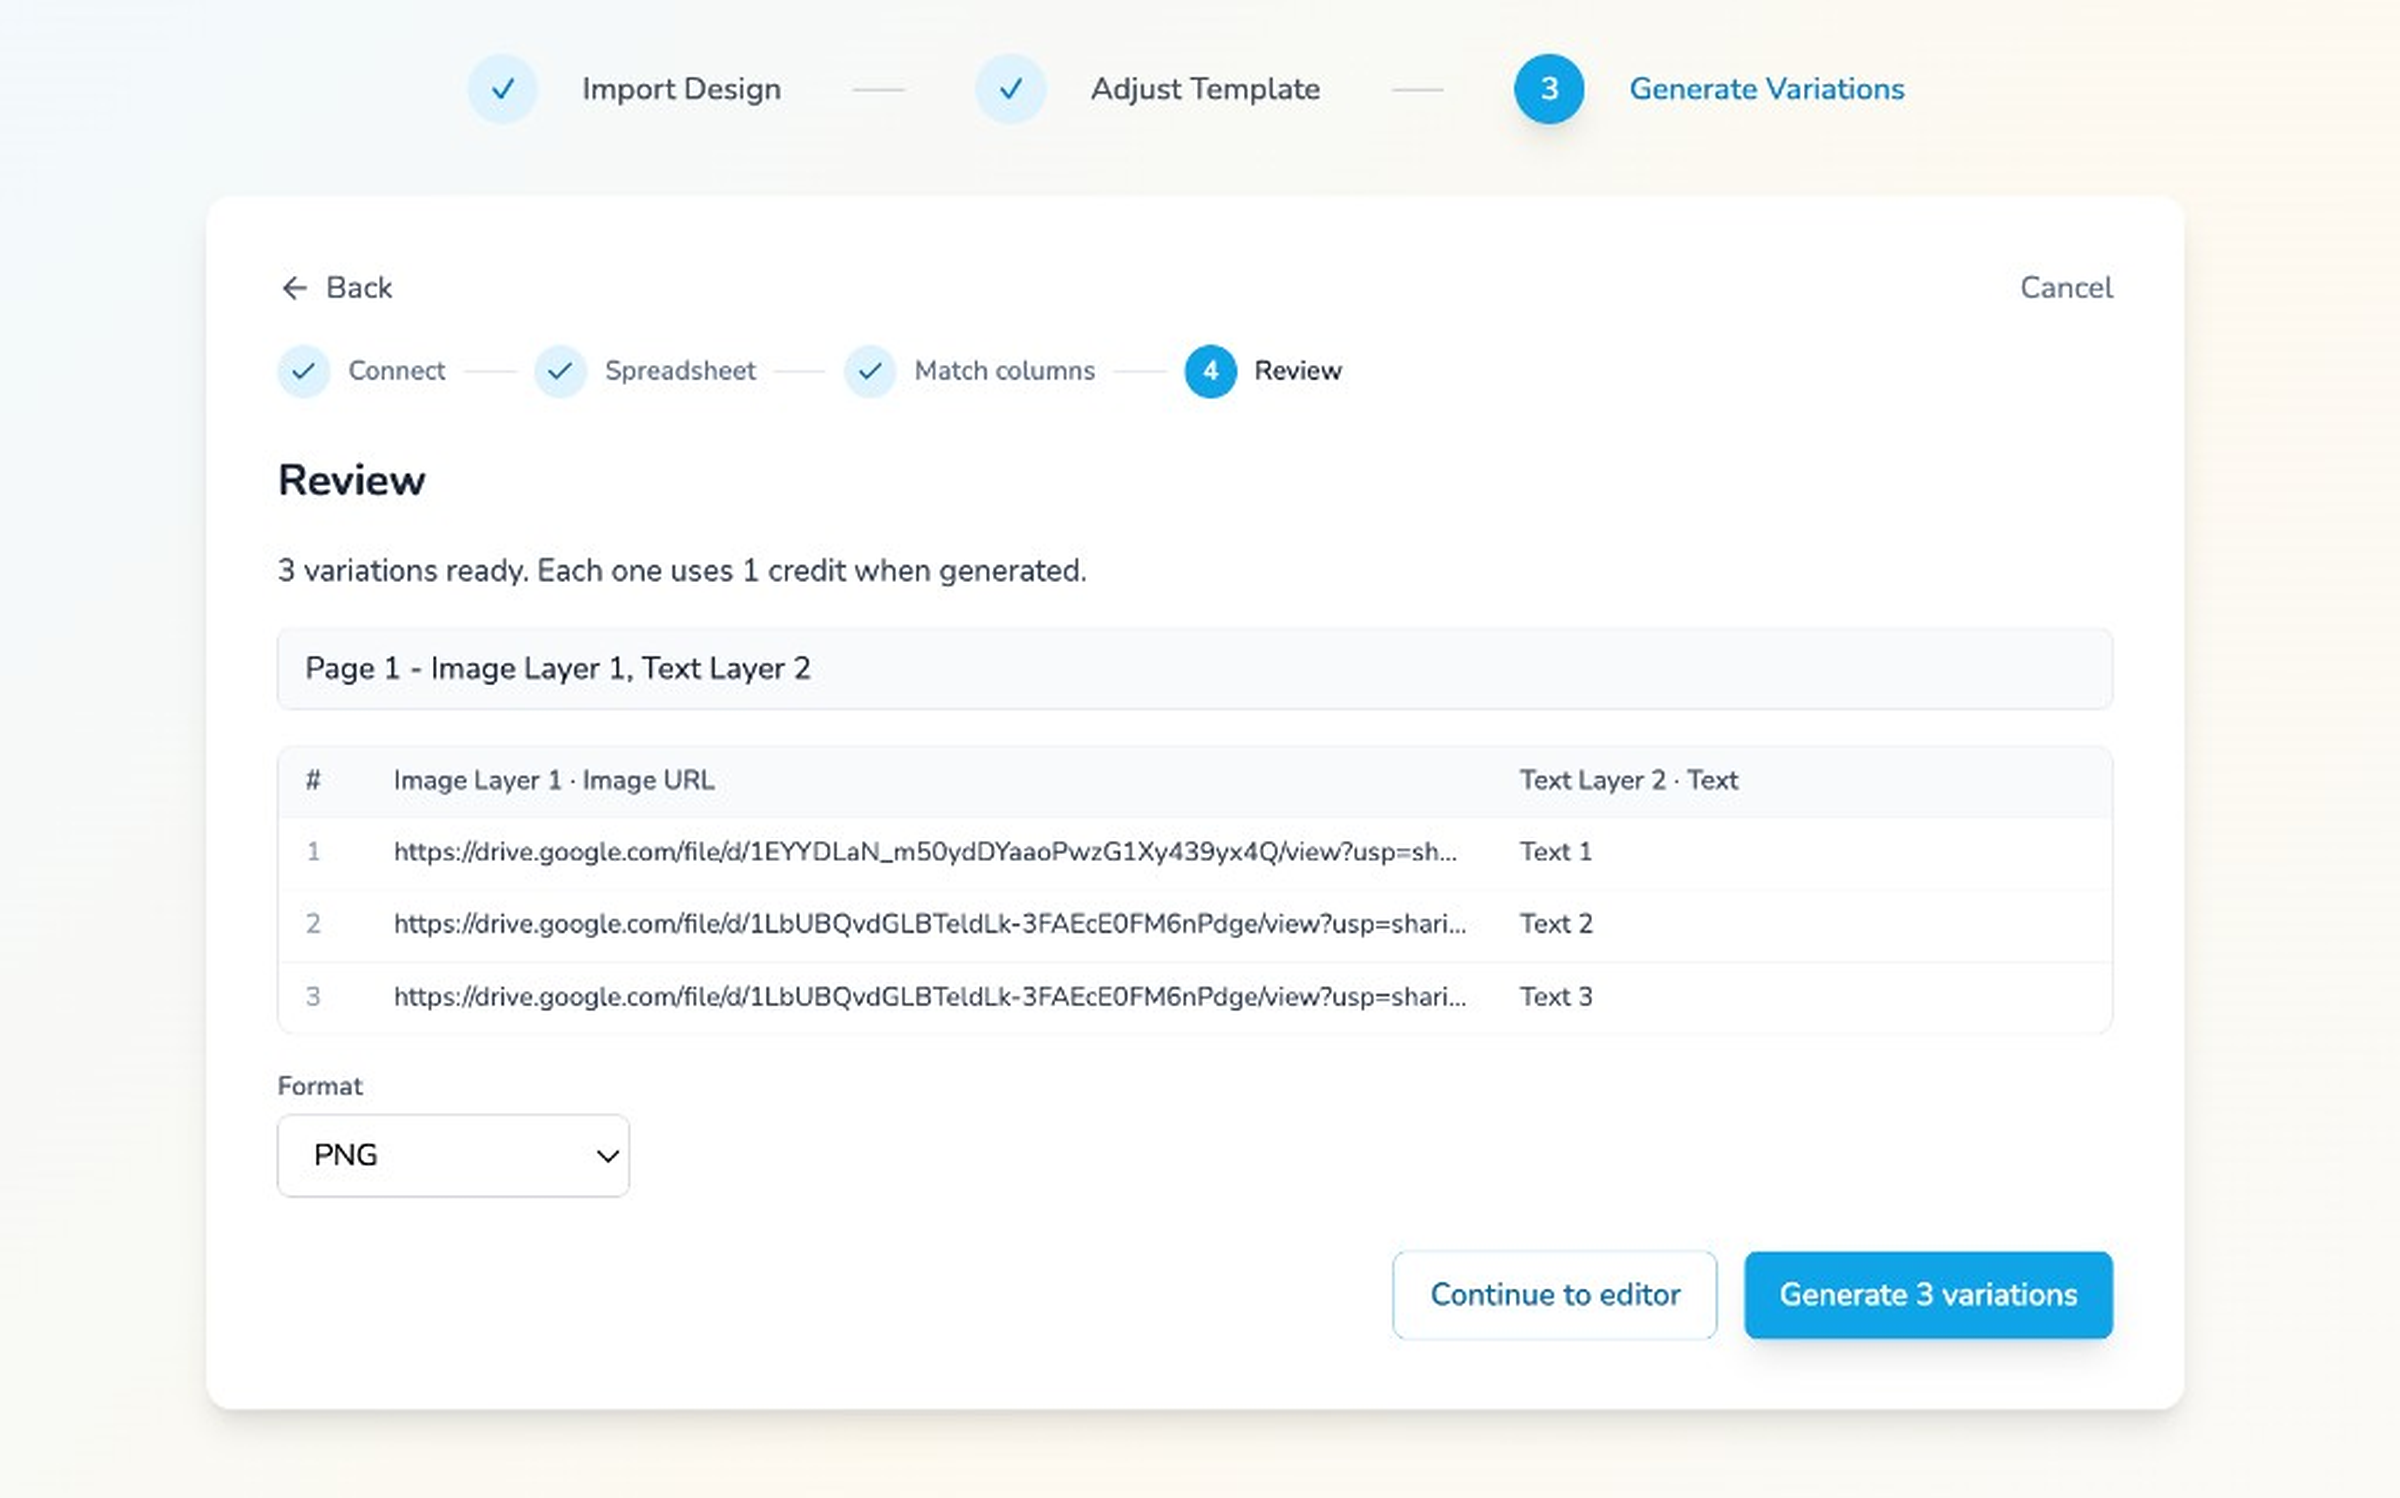This screenshot has width=2400, height=1498.
Task: Open the PNG format dropdown
Action: coord(453,1155)
